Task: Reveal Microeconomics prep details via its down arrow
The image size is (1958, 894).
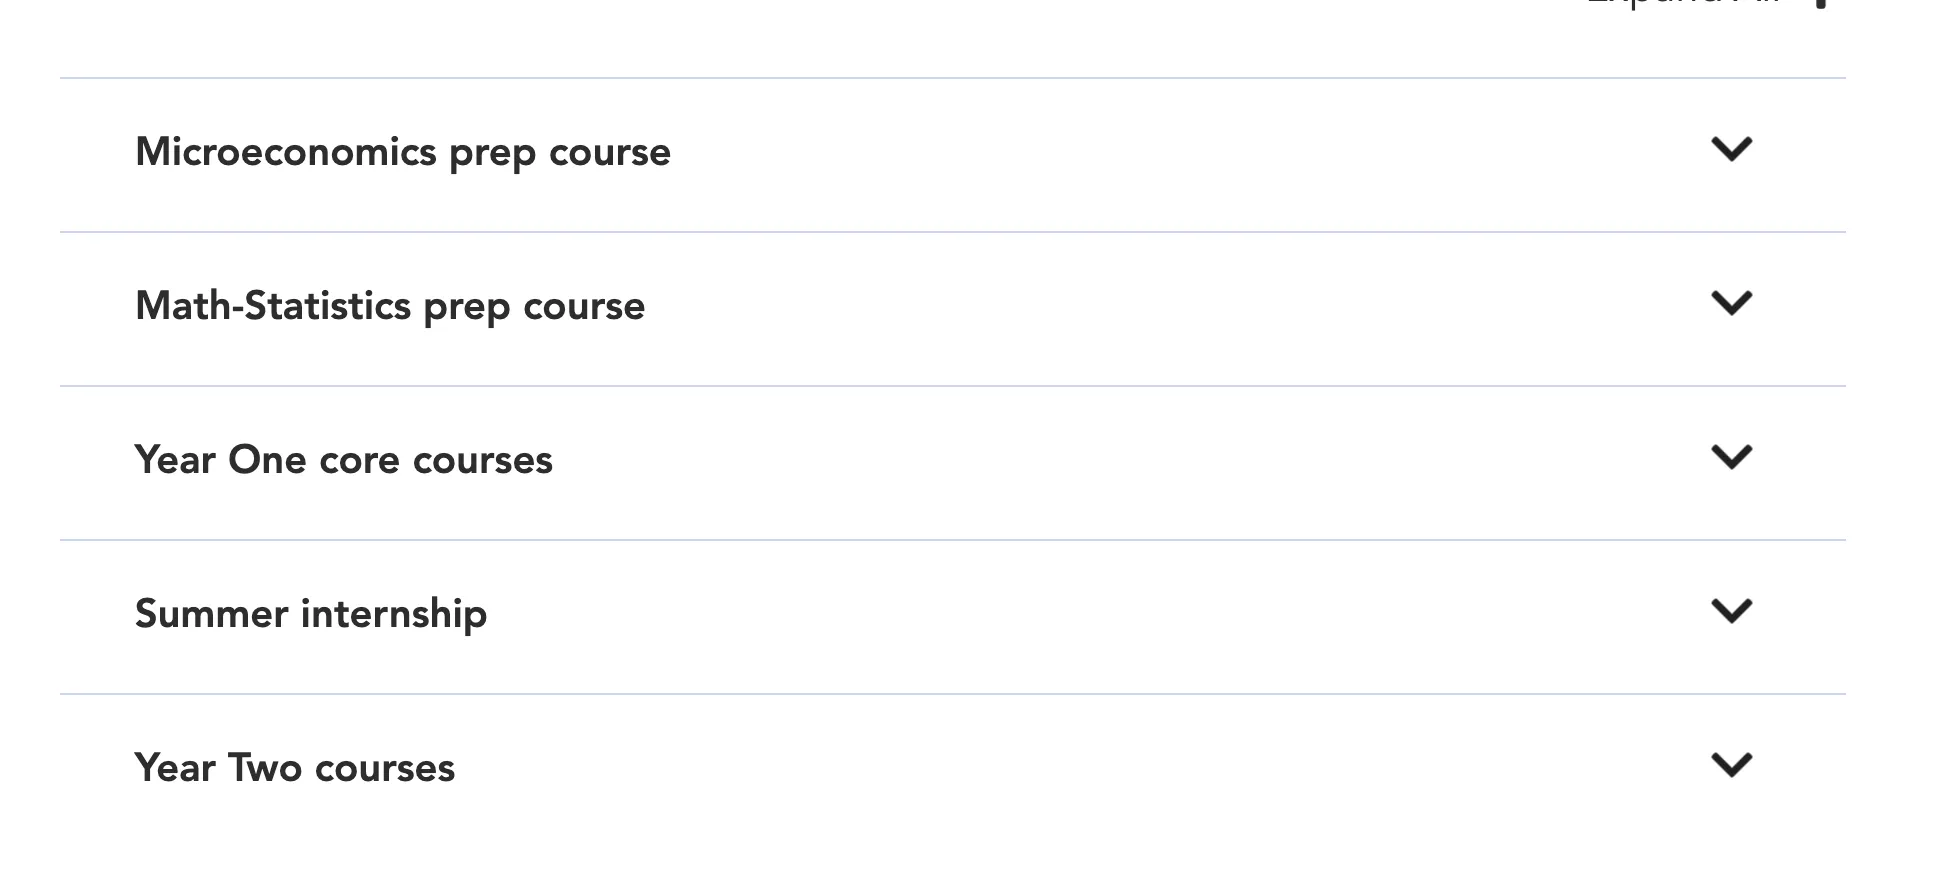Action: 1731,150
